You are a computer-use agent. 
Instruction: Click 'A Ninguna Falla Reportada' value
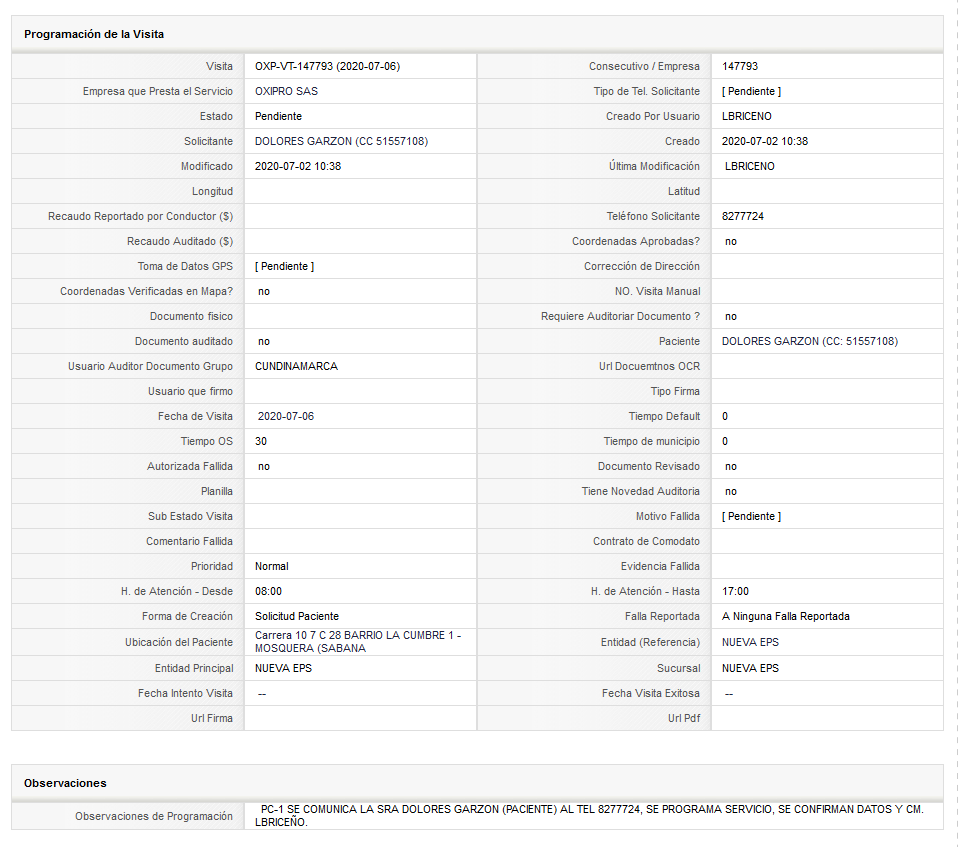click(786, 617)
